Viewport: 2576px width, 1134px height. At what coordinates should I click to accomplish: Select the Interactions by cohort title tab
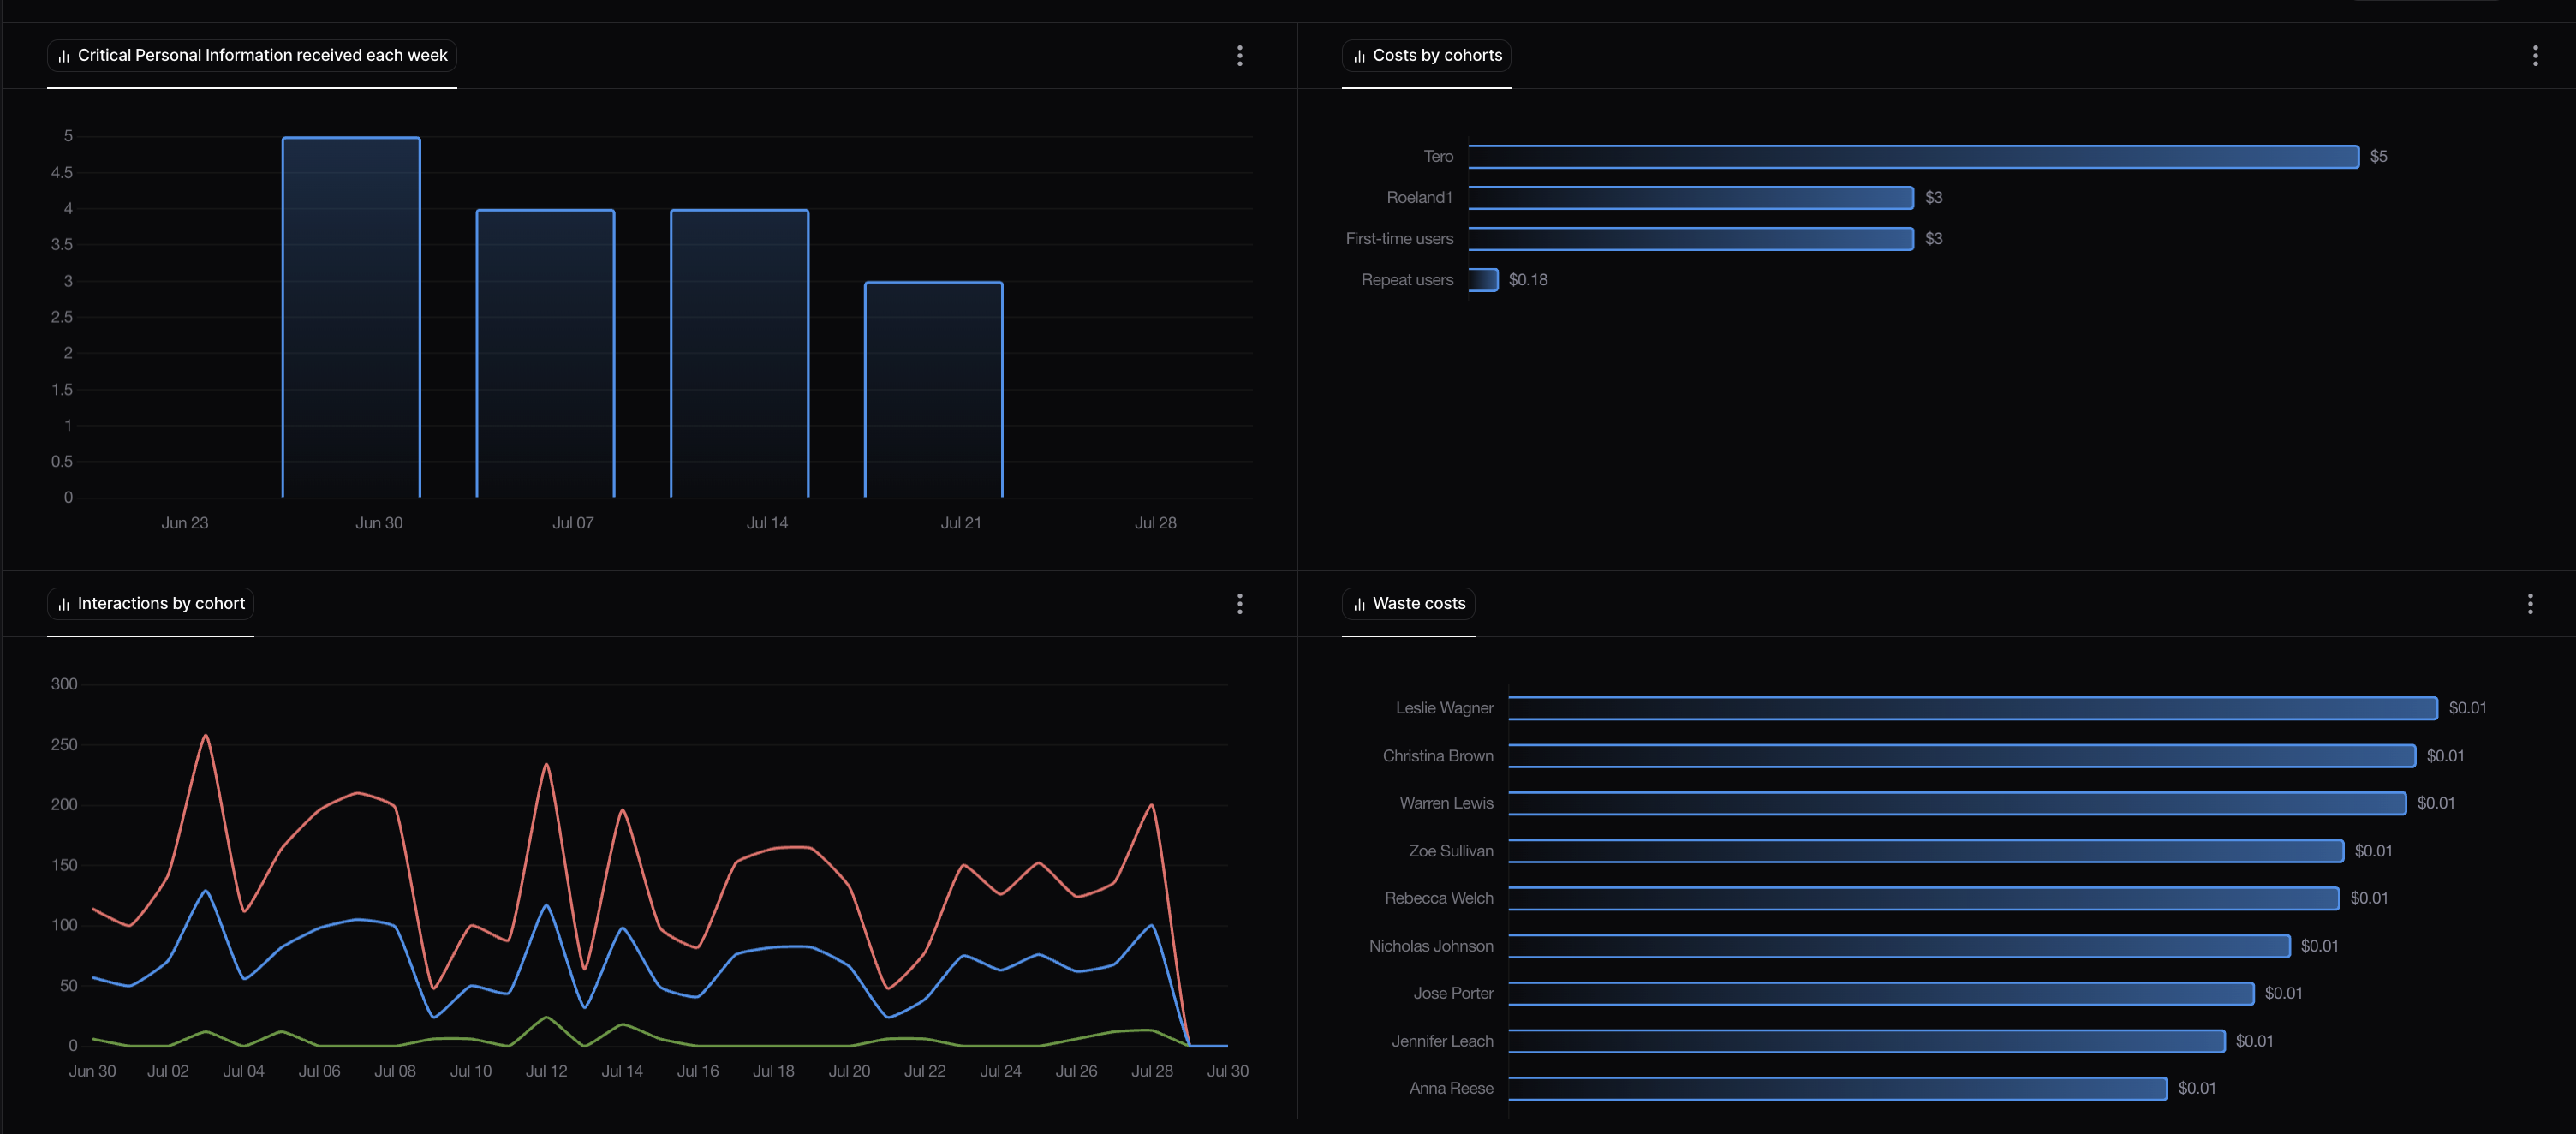(161, 604)
